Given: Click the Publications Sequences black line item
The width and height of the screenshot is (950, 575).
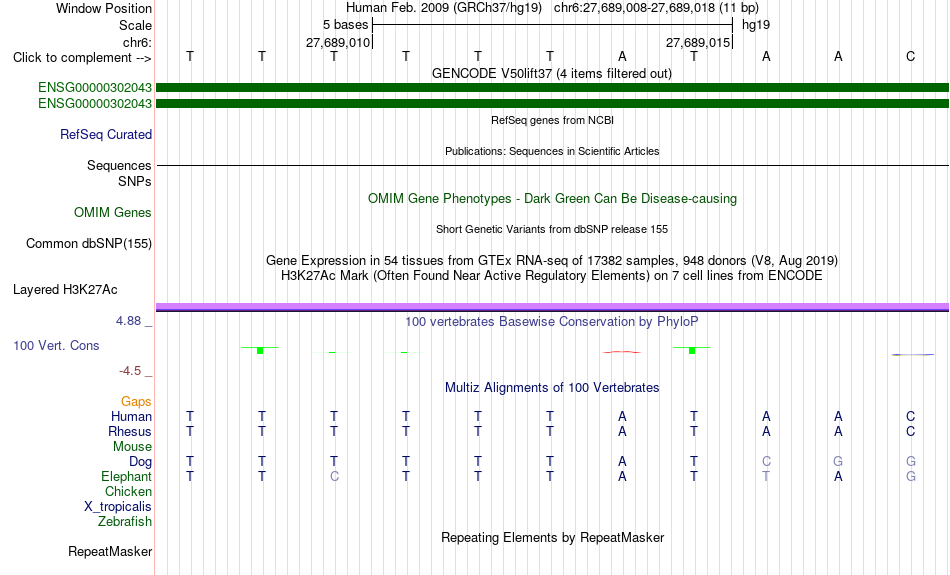Looking at the screenshot, I should point(552,165).
